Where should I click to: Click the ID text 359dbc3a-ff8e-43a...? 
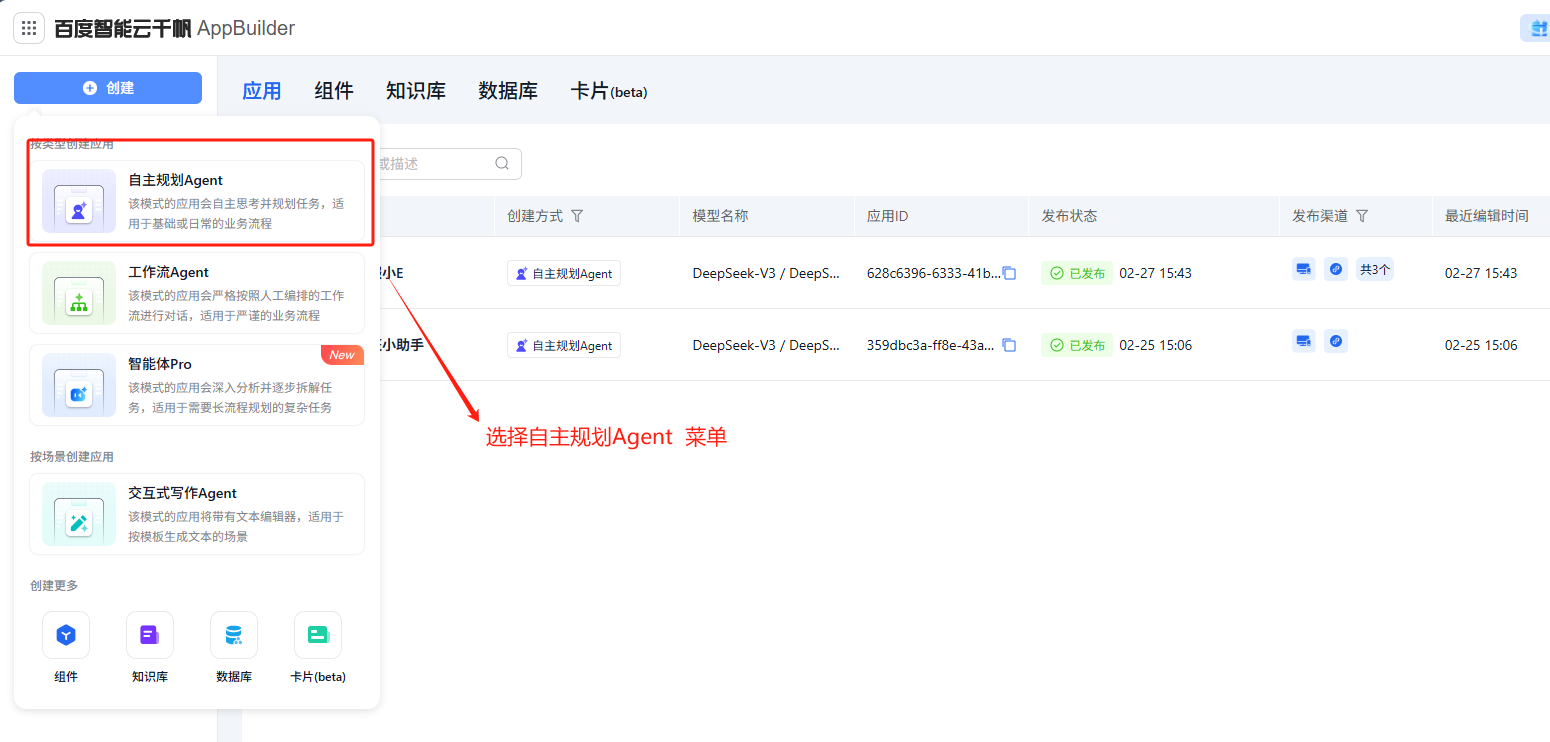click(931, 345)
